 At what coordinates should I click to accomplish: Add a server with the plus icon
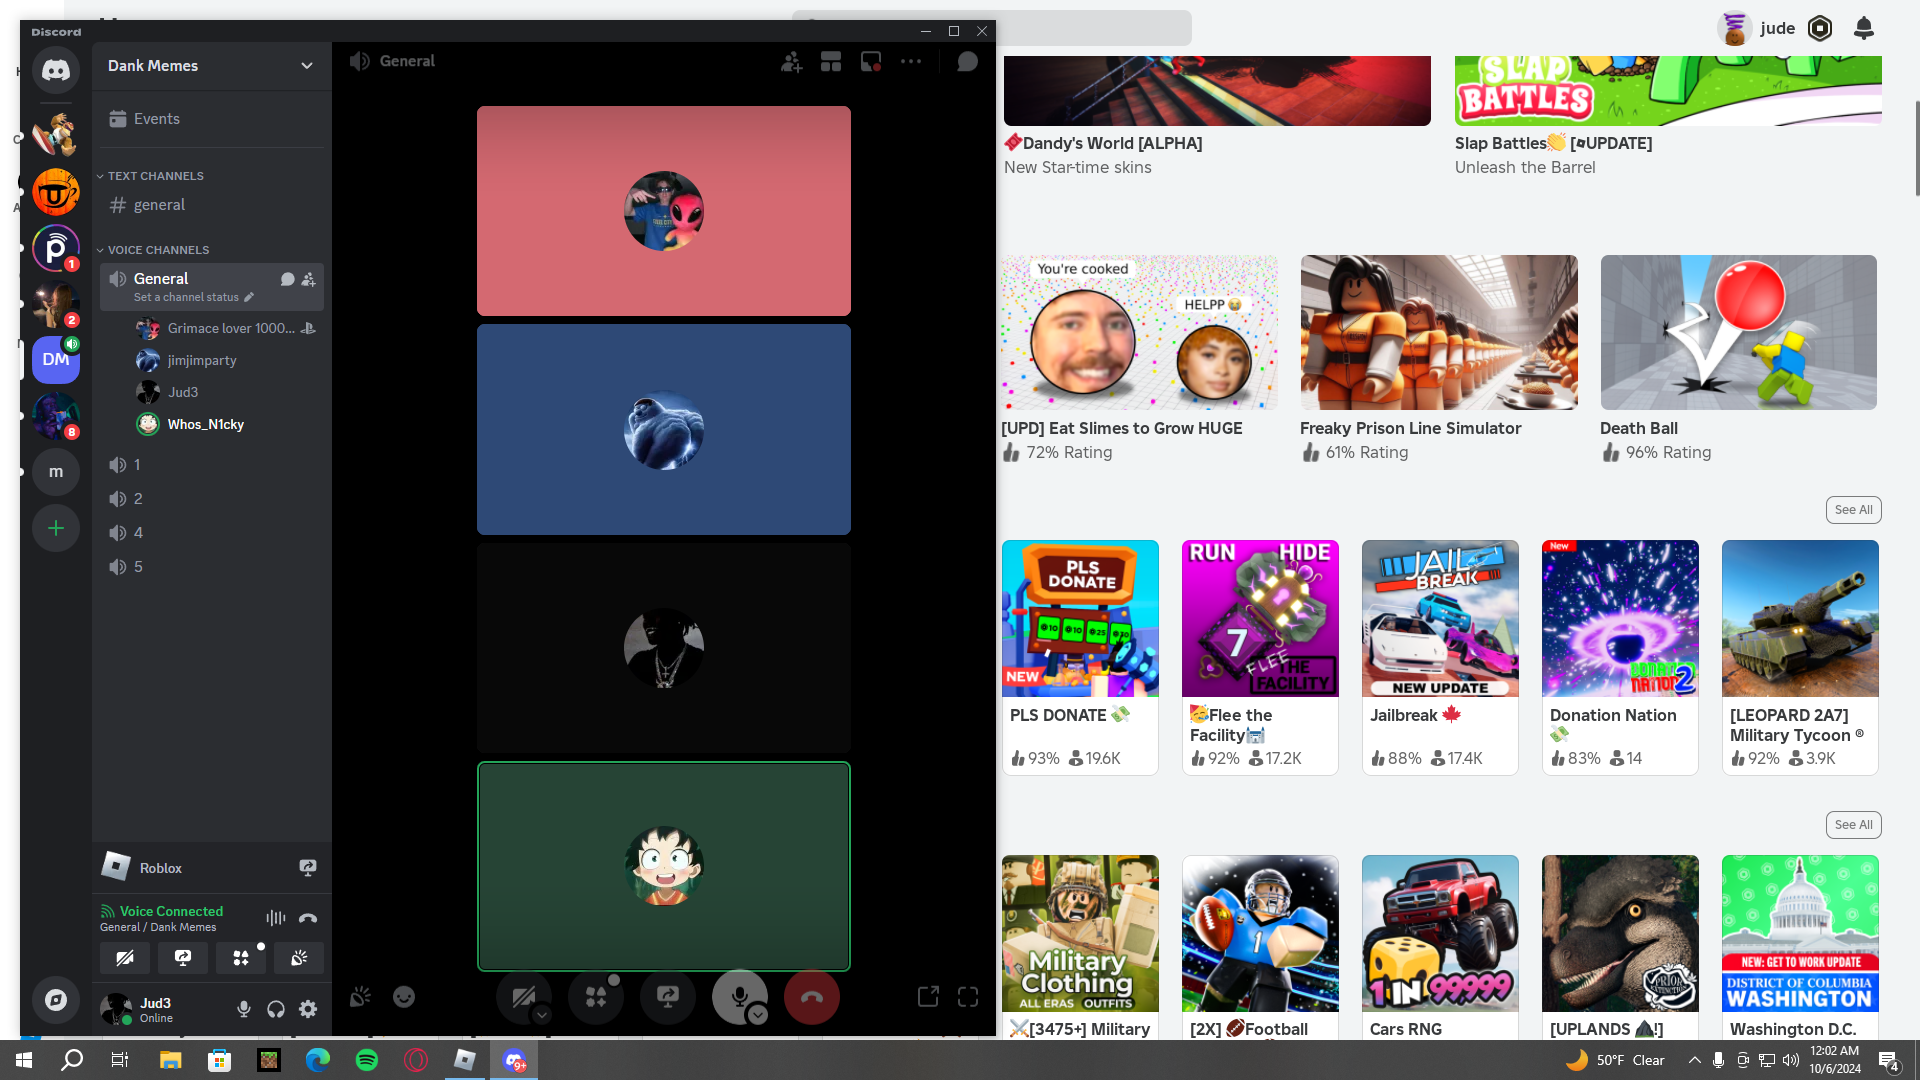56,528
